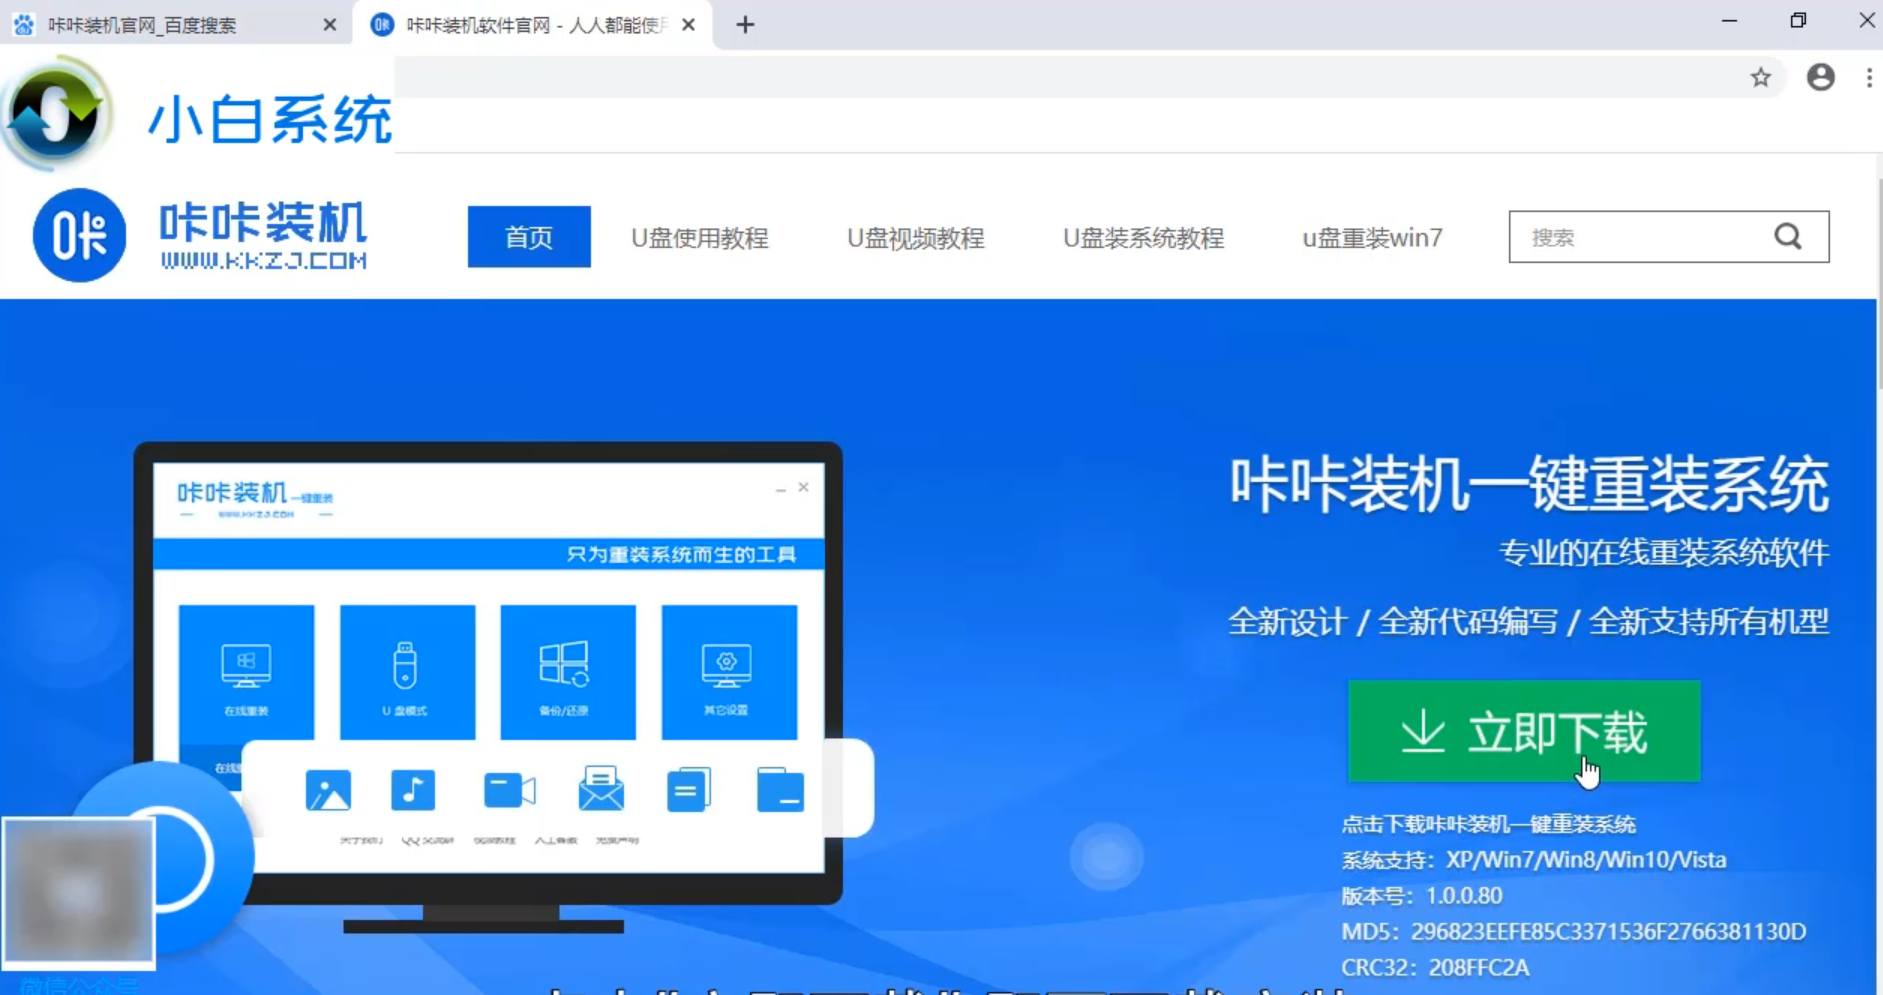Open the U盘装系统教程 nav link
Image resolution: width=1883 pixels, height=995 pixels.
pos(1143,238)
